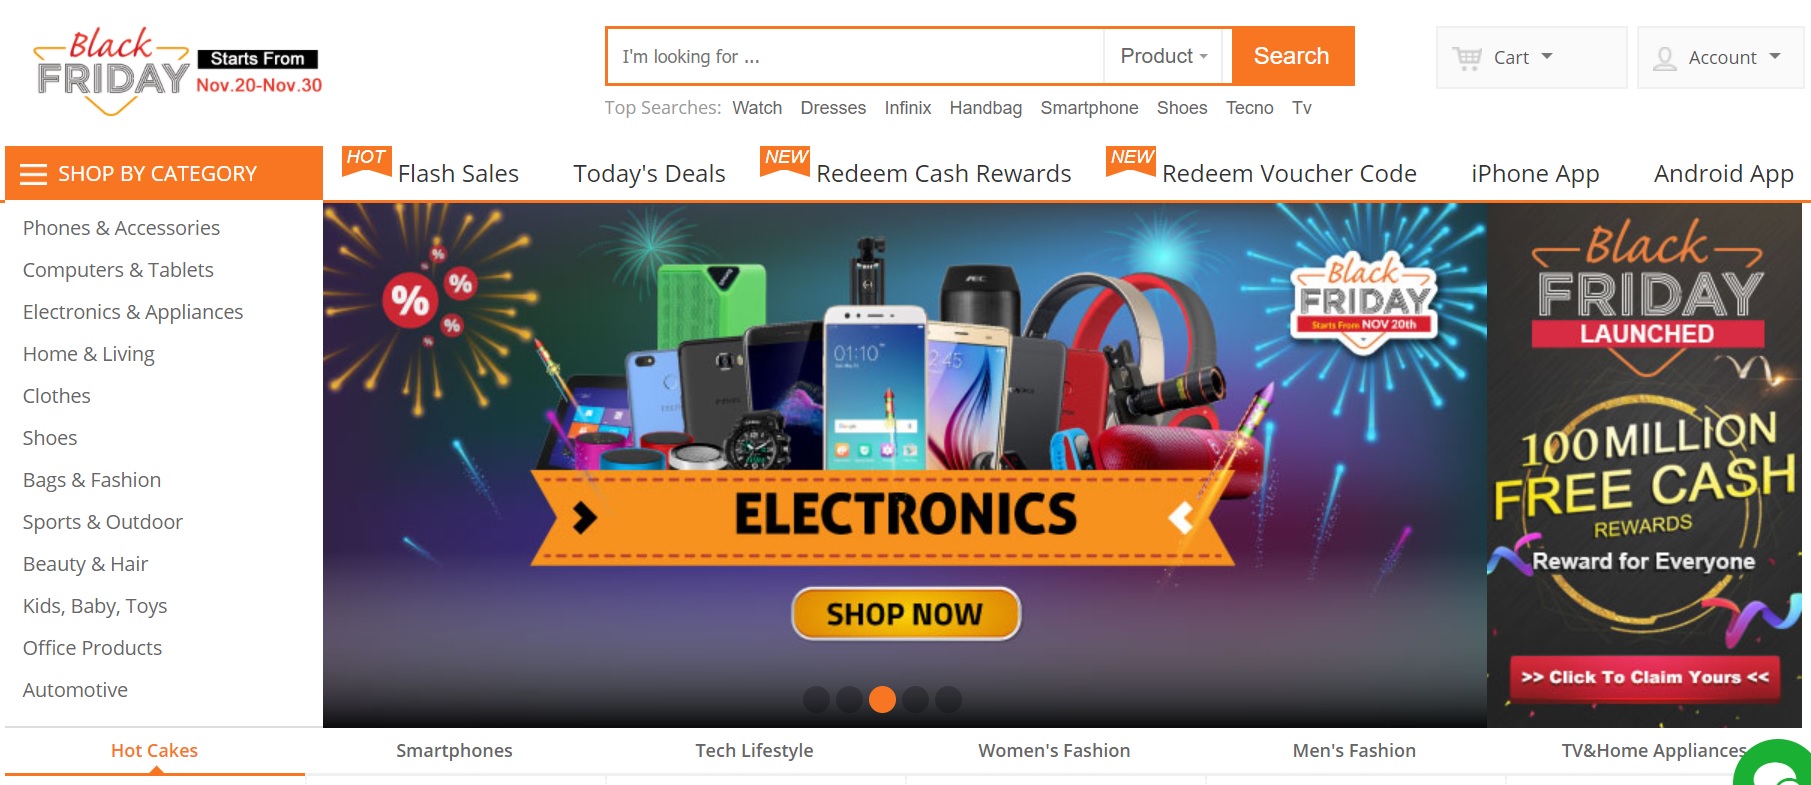Click the orange Search button
Viewport: 1811px width, 785px height.
tap(1292, 56)
